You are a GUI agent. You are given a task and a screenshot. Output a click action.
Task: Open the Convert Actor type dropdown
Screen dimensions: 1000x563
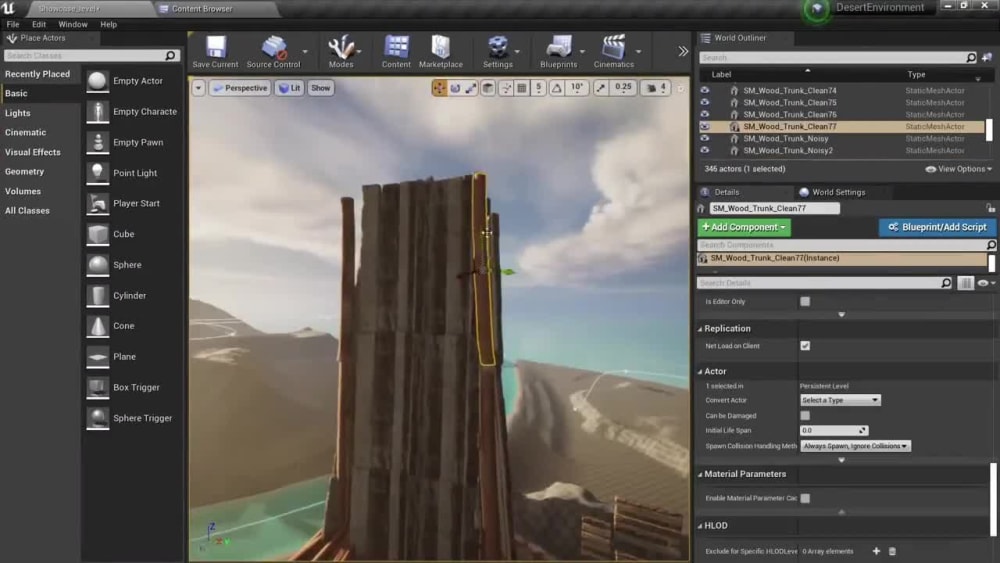click(x=840, y=400)
